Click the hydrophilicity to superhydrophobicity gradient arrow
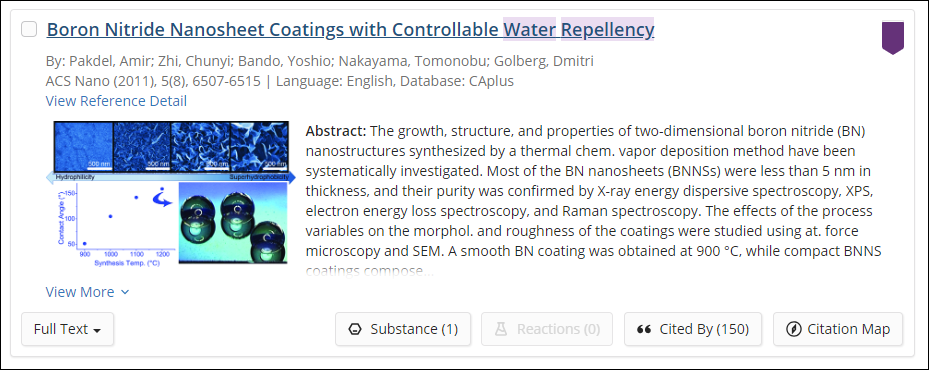Screen dimensions: 929x370 (x=171, y=177)
